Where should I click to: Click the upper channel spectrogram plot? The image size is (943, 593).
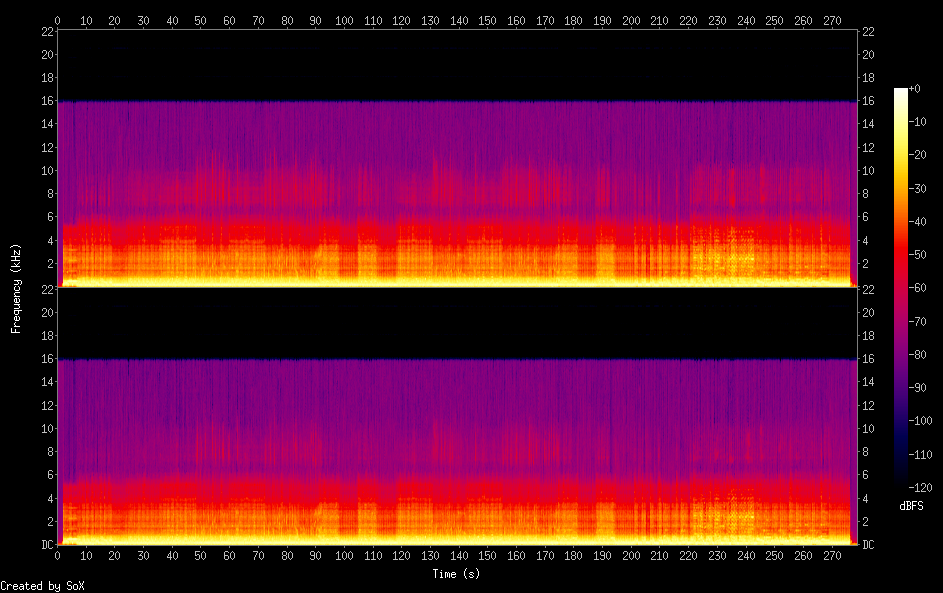coord(457,158)
